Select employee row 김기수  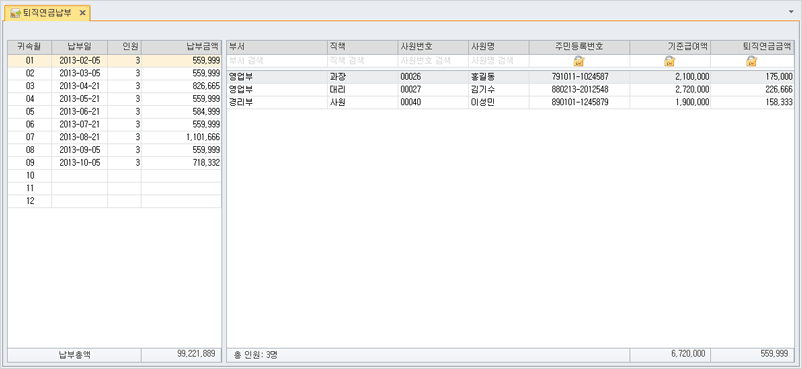pos(510,90)
